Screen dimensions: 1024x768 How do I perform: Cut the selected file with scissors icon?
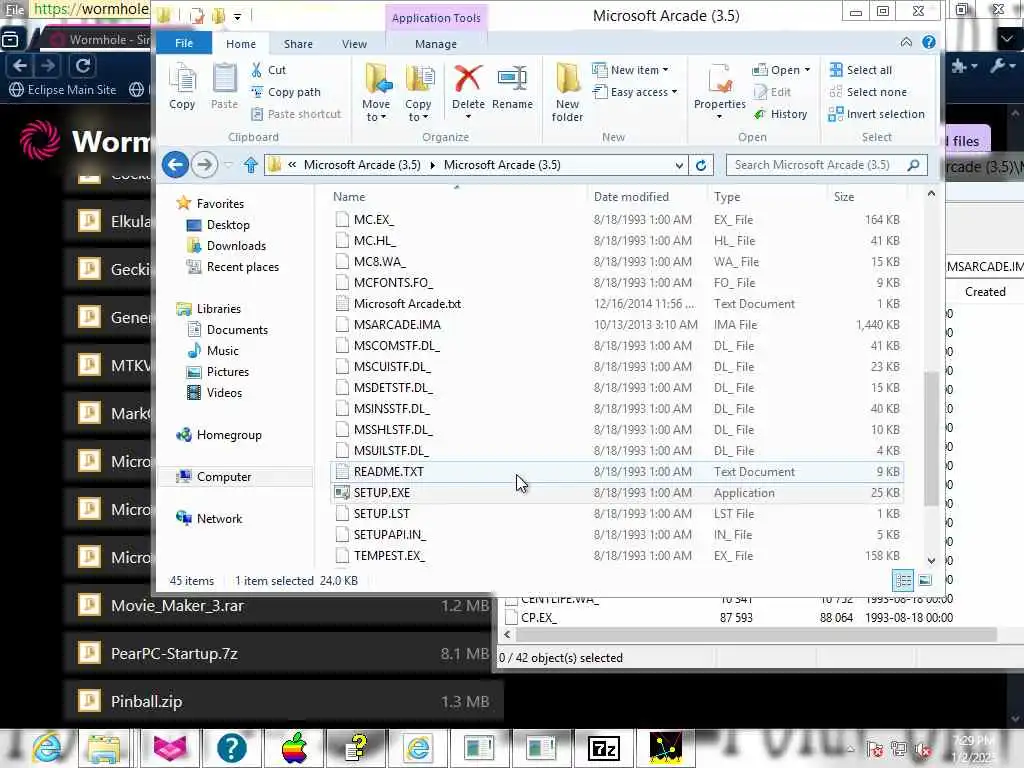click(268, 70)
